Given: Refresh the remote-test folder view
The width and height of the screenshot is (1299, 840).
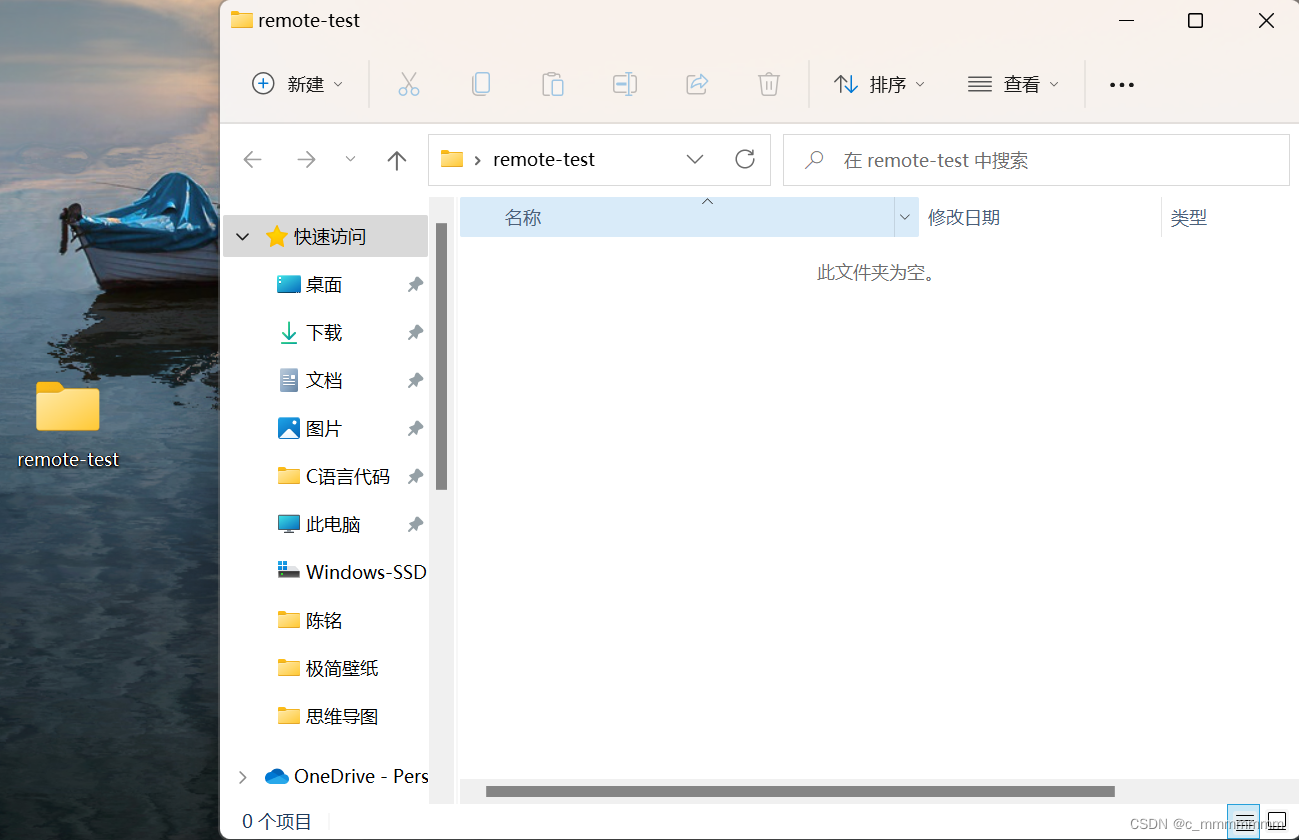Looking at the screenshot, I should [x=745, y=159].
